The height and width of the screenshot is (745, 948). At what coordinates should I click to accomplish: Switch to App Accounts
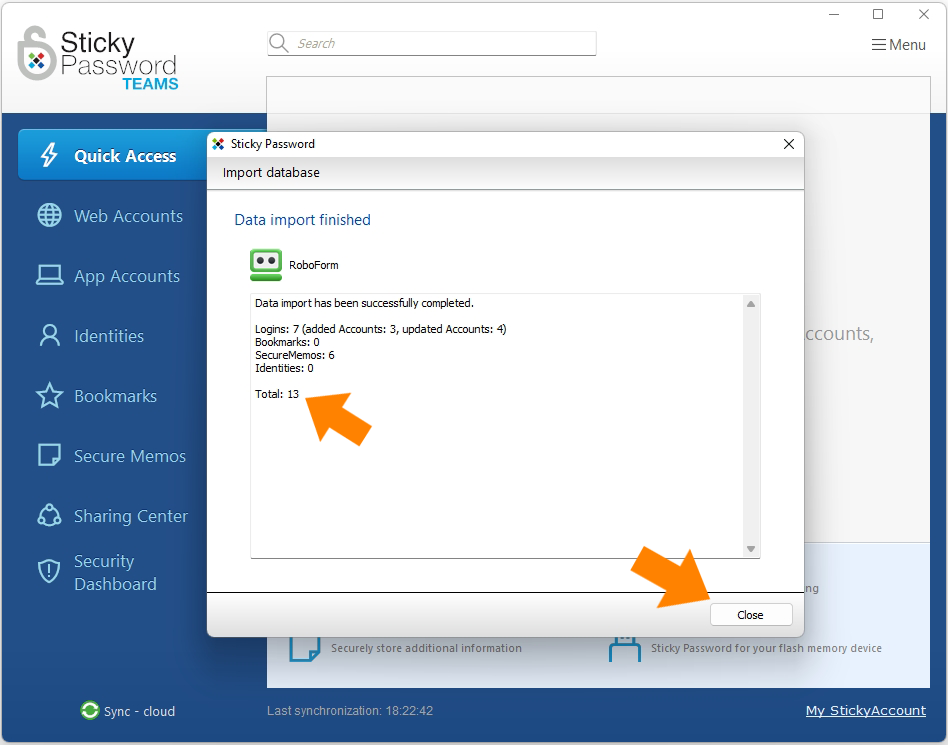(127, 276)
